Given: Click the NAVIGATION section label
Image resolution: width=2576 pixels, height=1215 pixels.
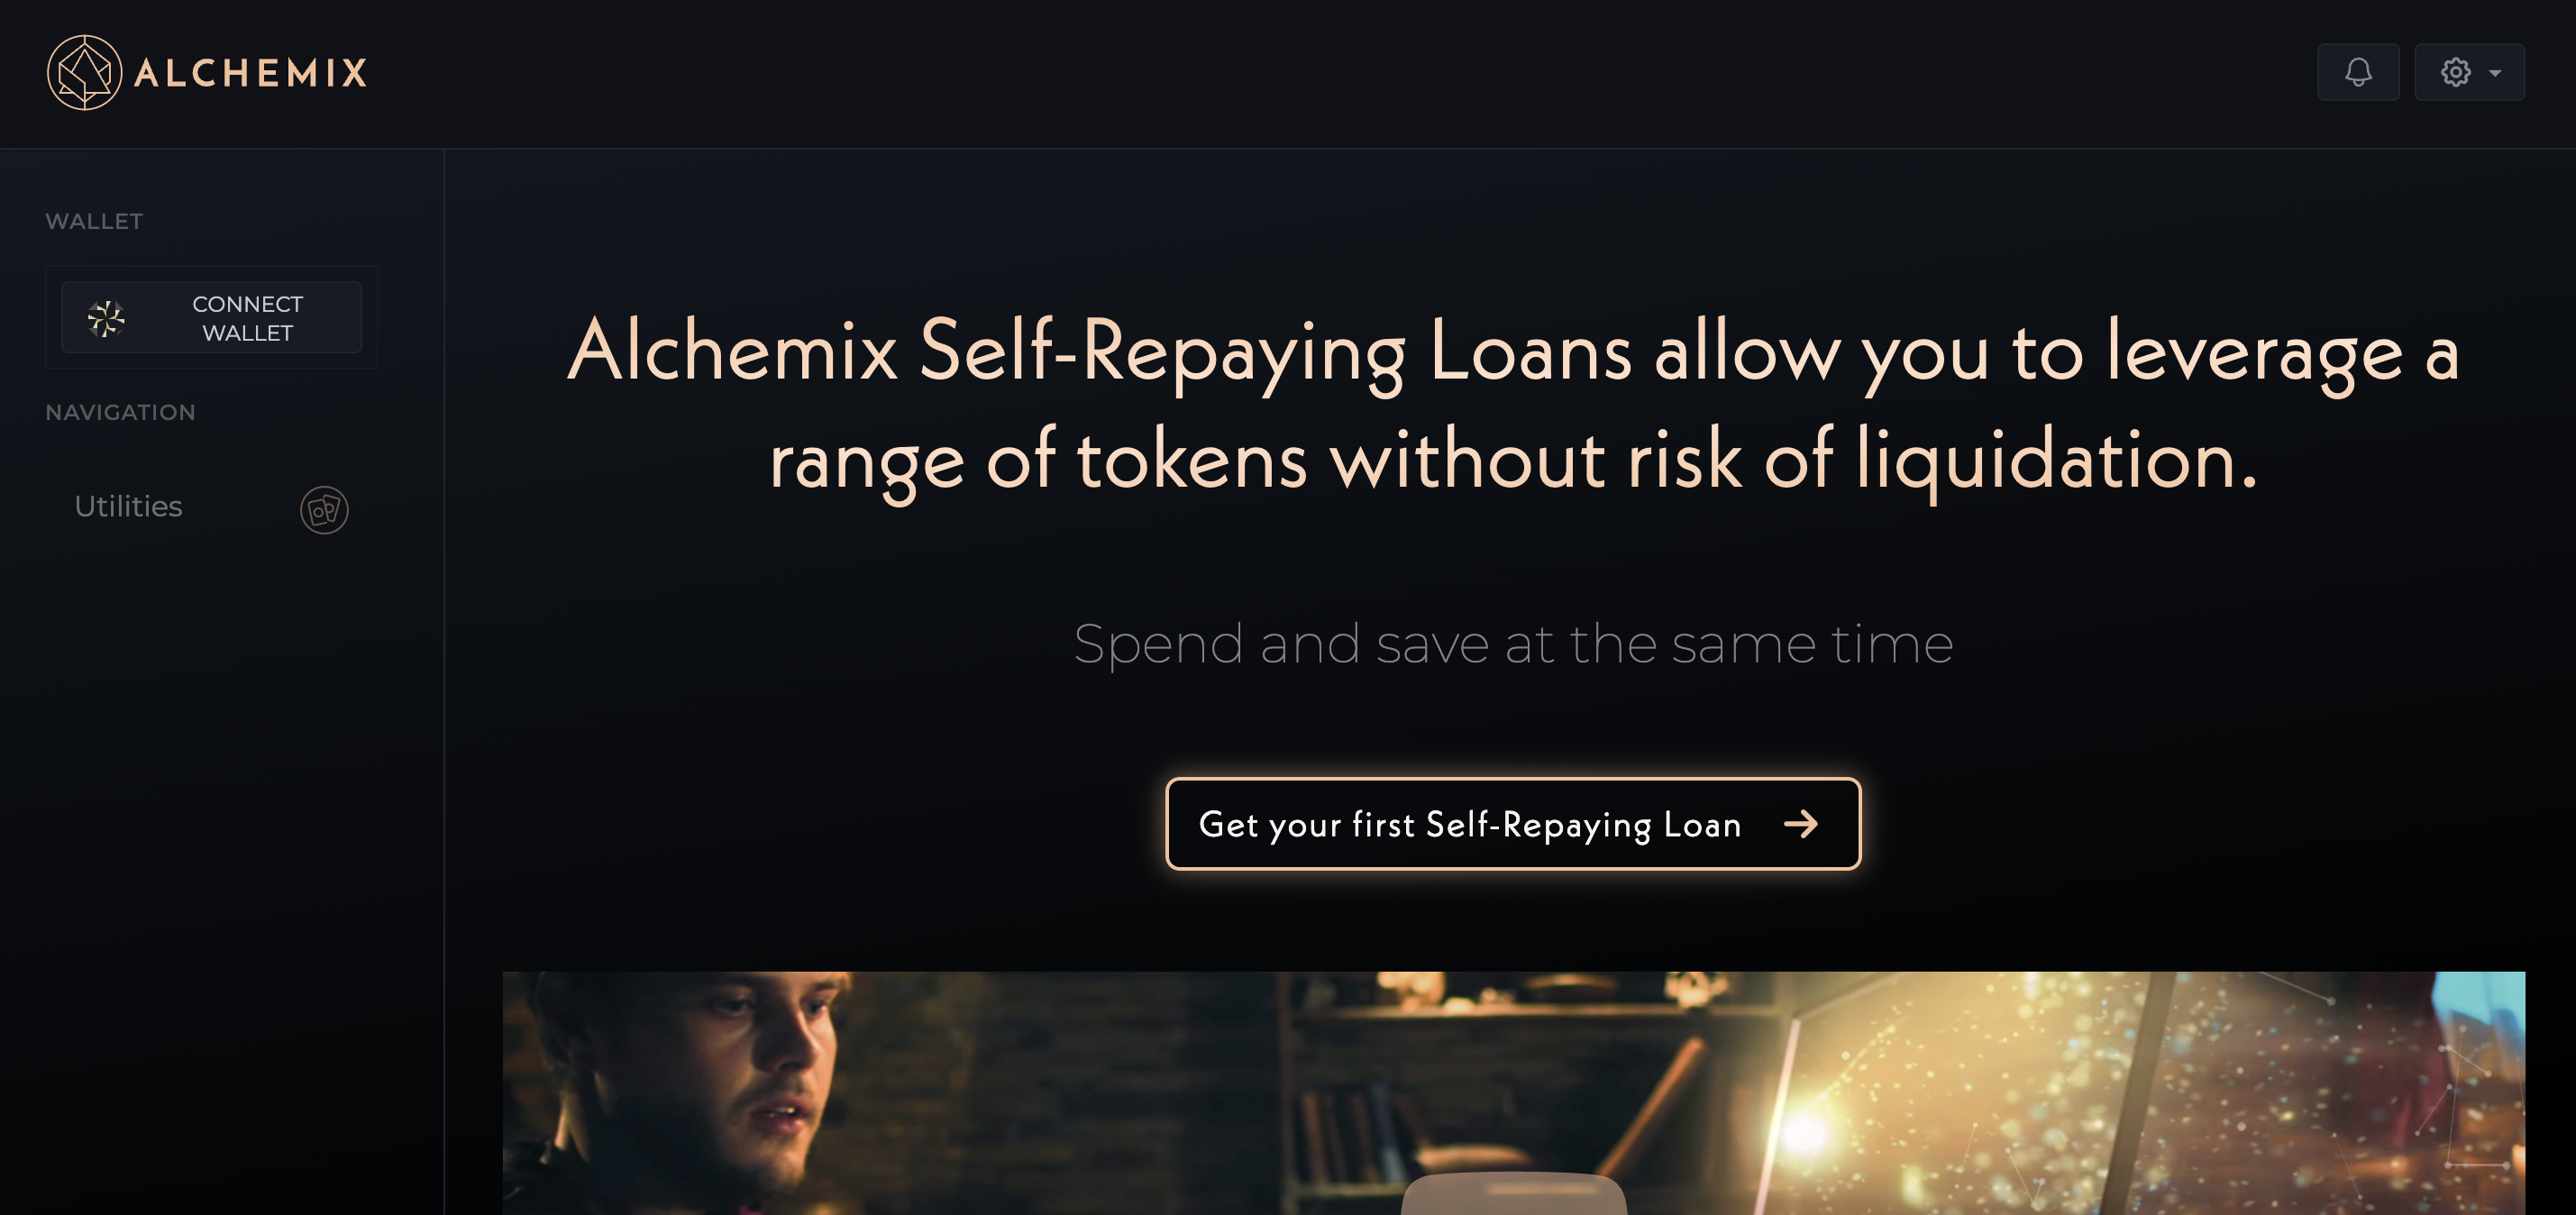Looking at the screenshot, I should tap(120, 412).
